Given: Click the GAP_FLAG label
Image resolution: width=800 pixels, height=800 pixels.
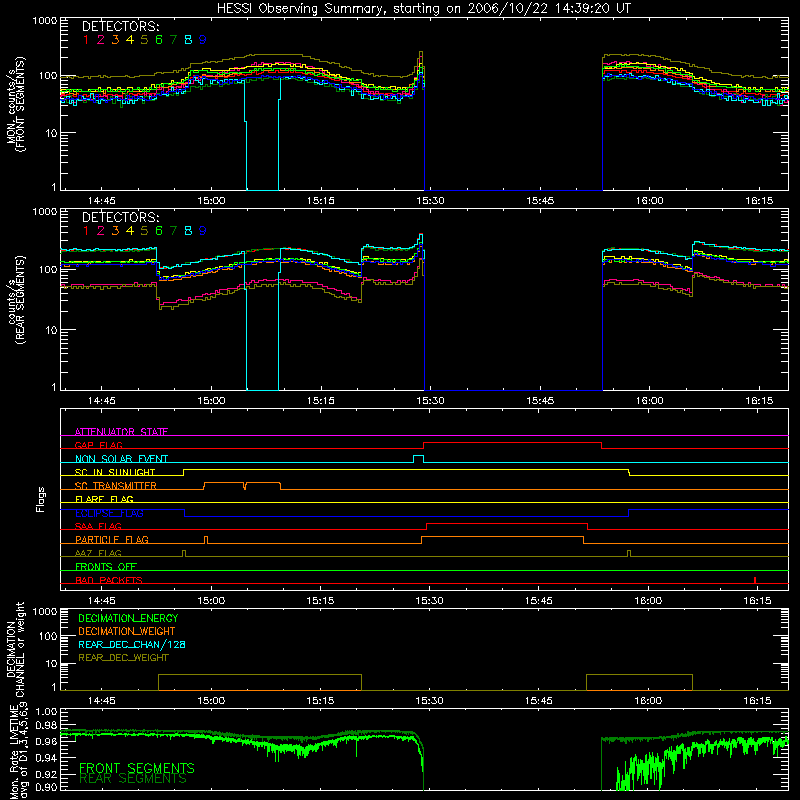Looking at the screenshot, I should pos(98,445).
